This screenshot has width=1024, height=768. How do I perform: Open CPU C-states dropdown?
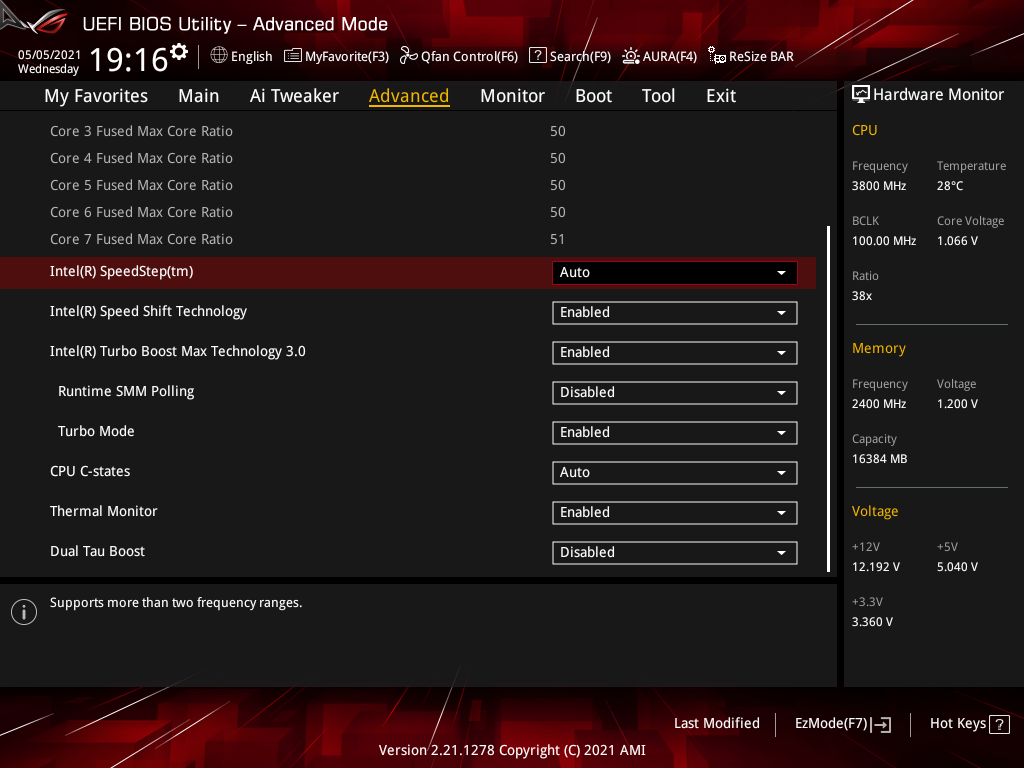pos(675,473)
